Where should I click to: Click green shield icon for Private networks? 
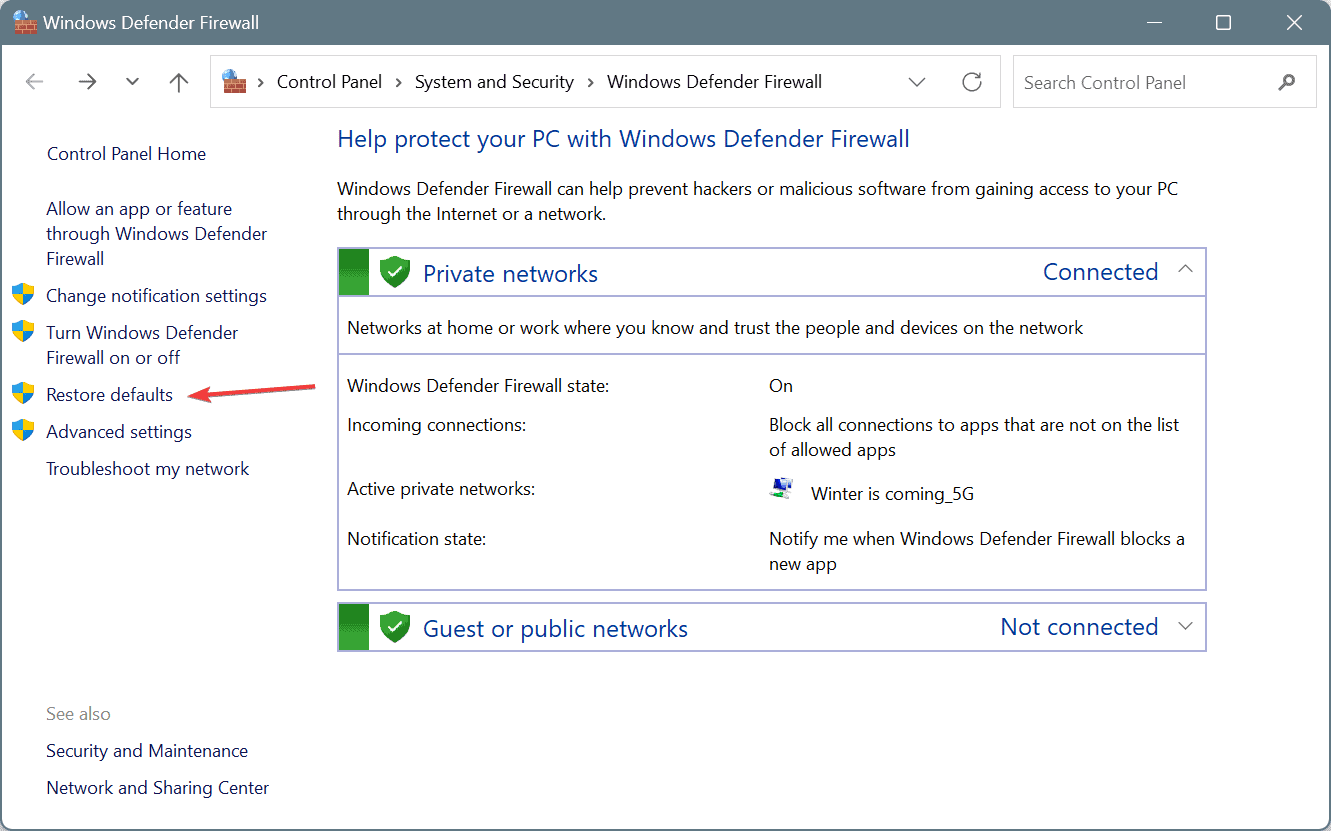click(396, 271)
